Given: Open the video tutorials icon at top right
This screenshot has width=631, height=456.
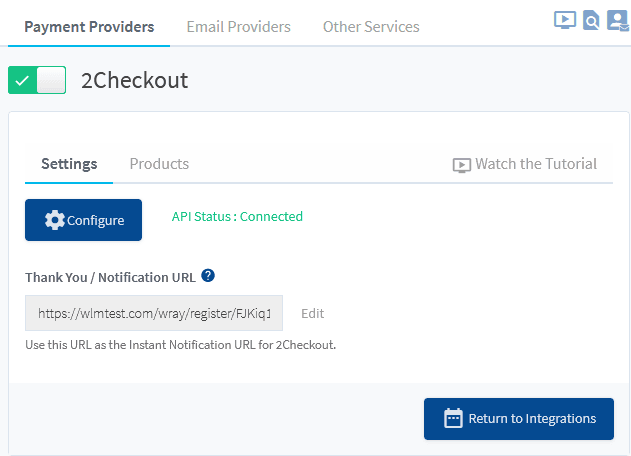Looking at the screenshot, I should [x=565, y=20].
